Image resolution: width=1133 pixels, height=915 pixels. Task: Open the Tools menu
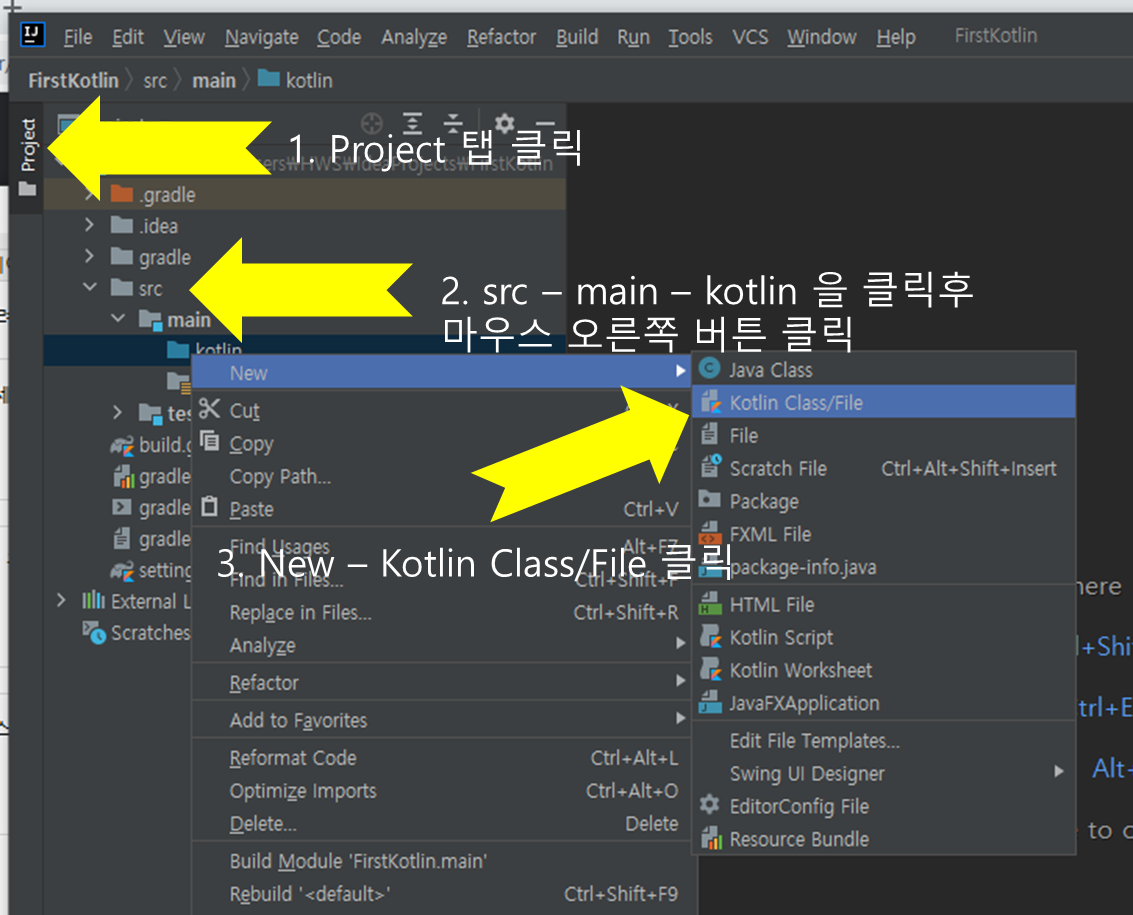690,37
